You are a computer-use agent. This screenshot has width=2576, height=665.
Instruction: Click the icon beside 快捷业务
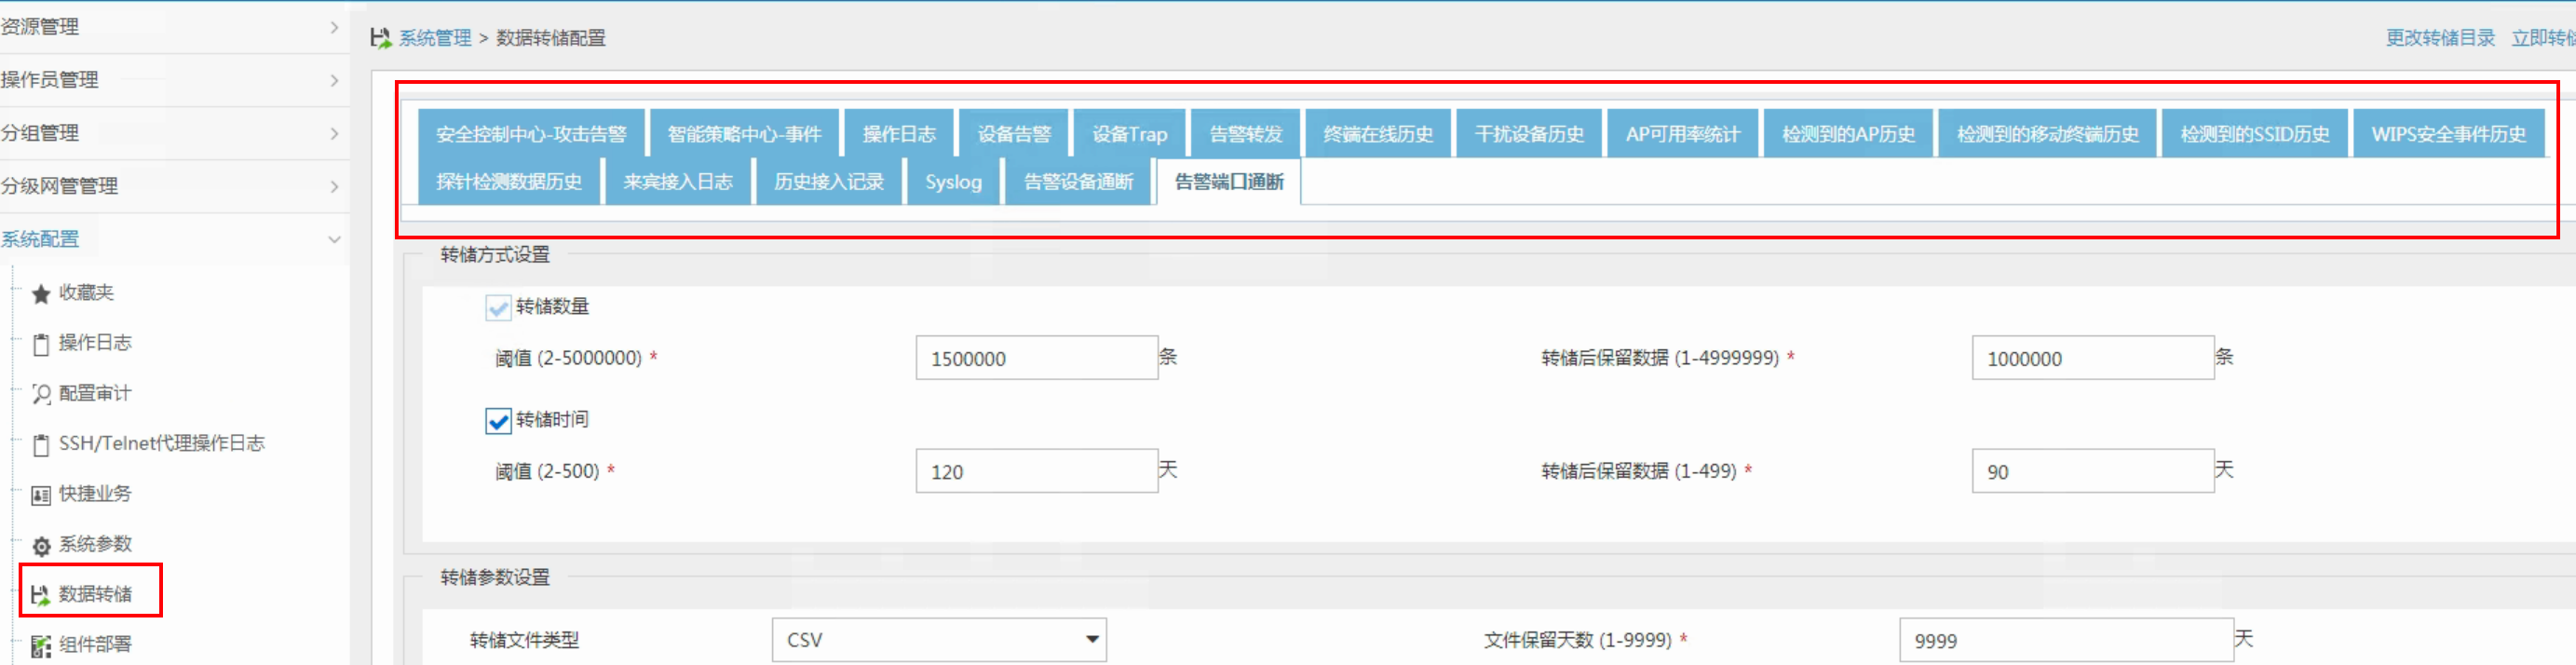click(41, 495)
